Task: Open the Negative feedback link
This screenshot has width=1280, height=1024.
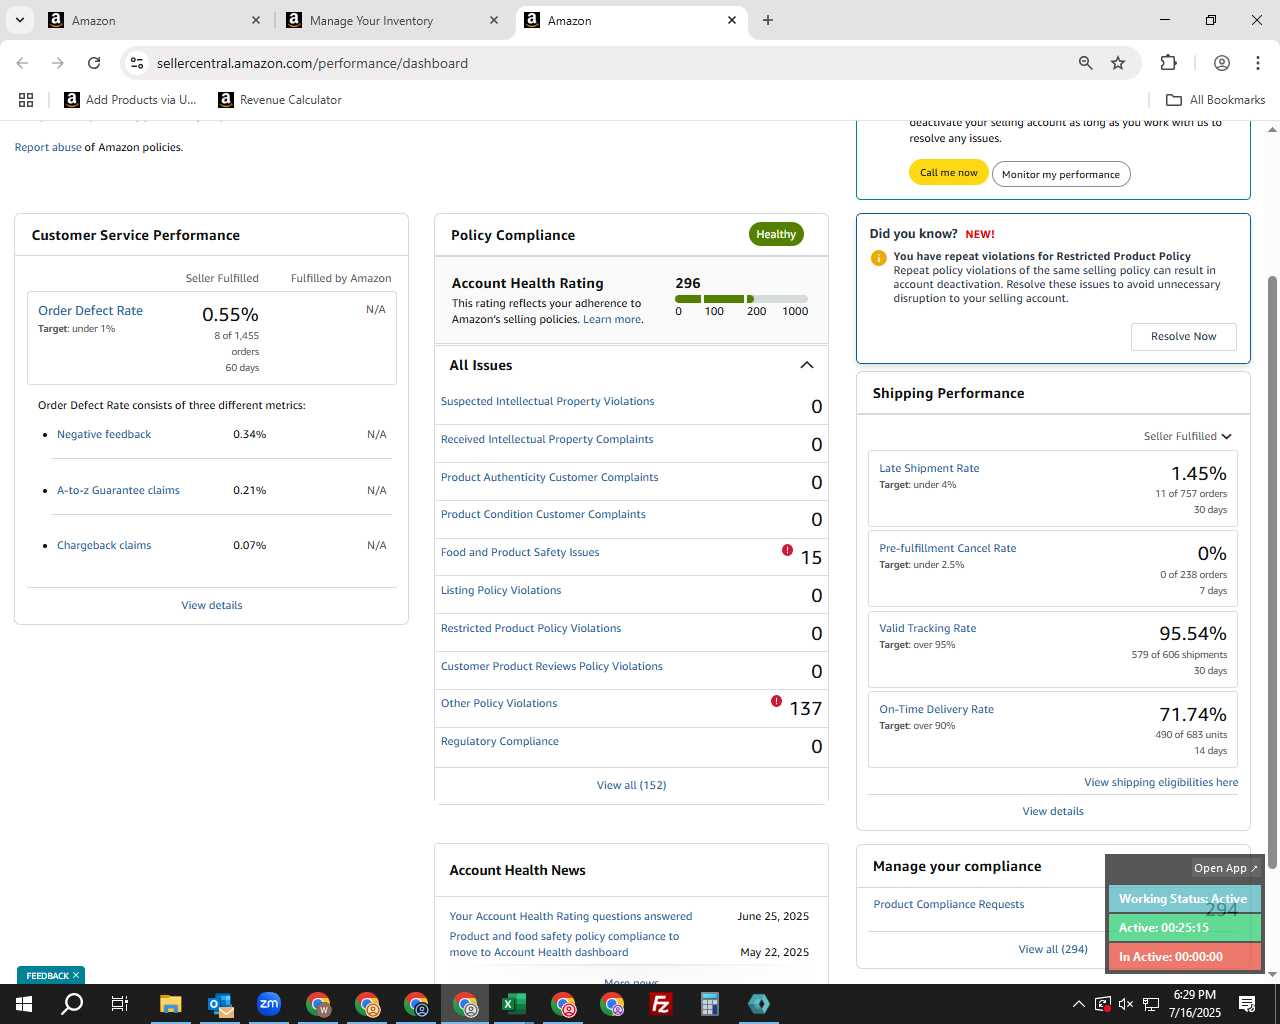Action: (104, 434)
